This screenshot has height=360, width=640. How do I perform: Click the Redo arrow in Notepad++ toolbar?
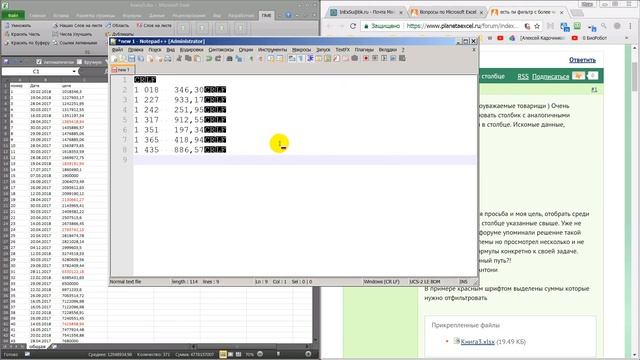(x=218, y=58)
